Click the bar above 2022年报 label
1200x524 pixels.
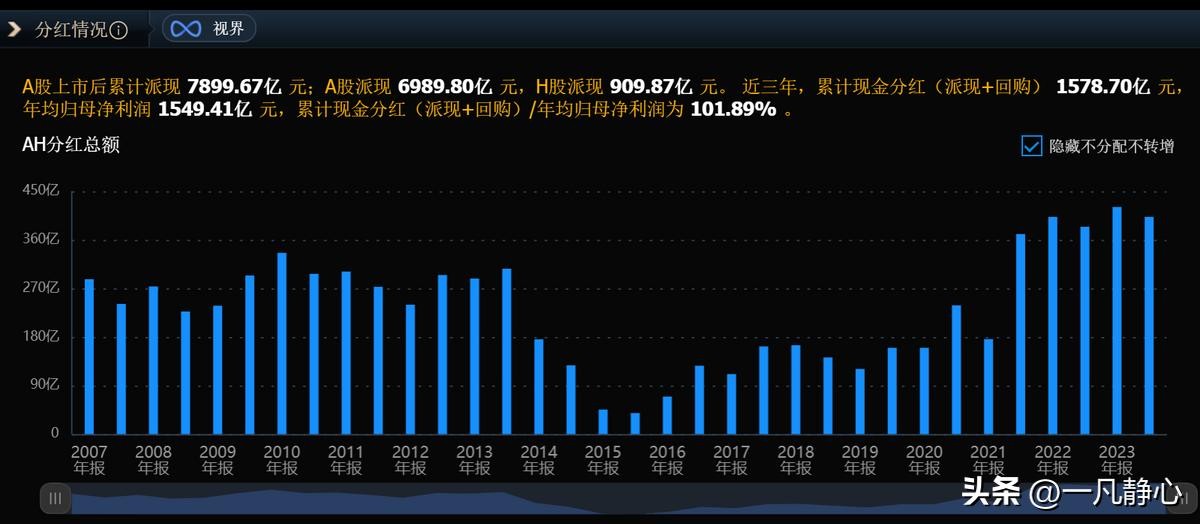tap(1053, 326)
